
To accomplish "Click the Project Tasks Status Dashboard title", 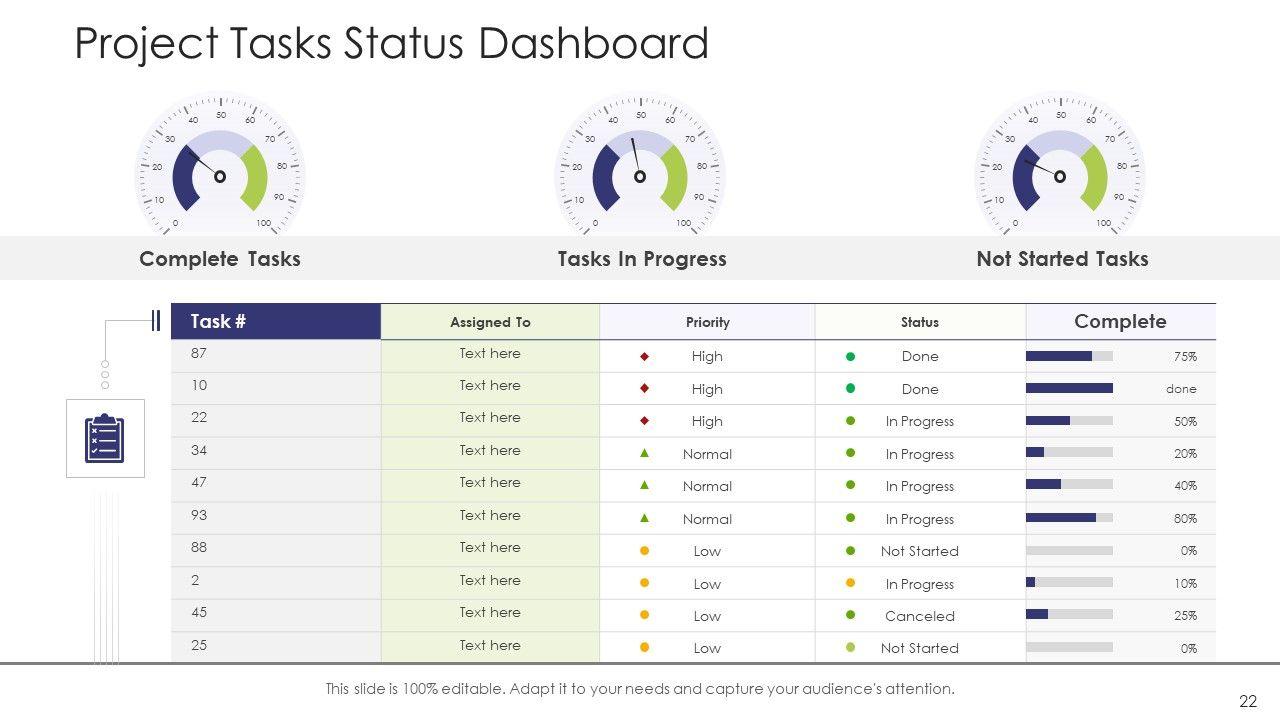I will 392,44.
